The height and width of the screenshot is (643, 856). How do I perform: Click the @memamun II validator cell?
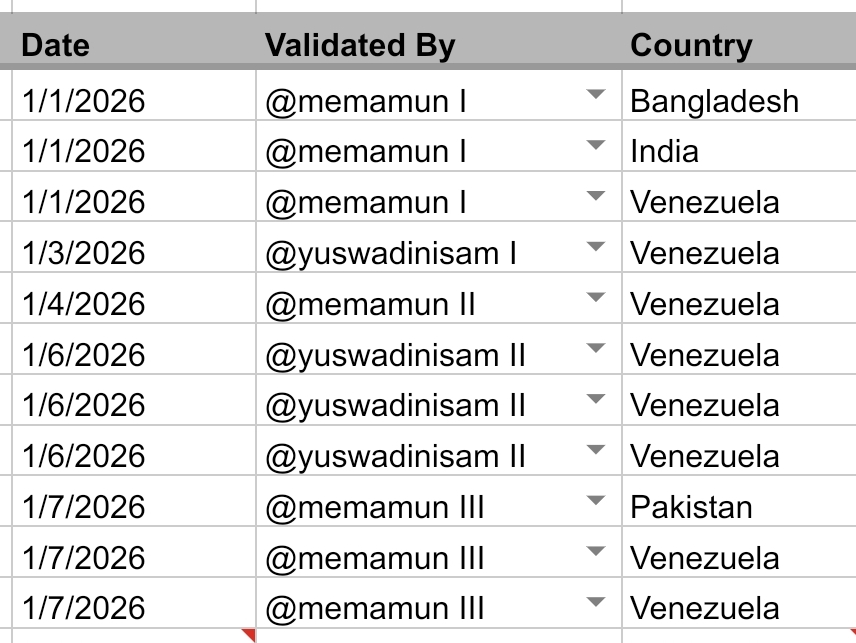439,298
